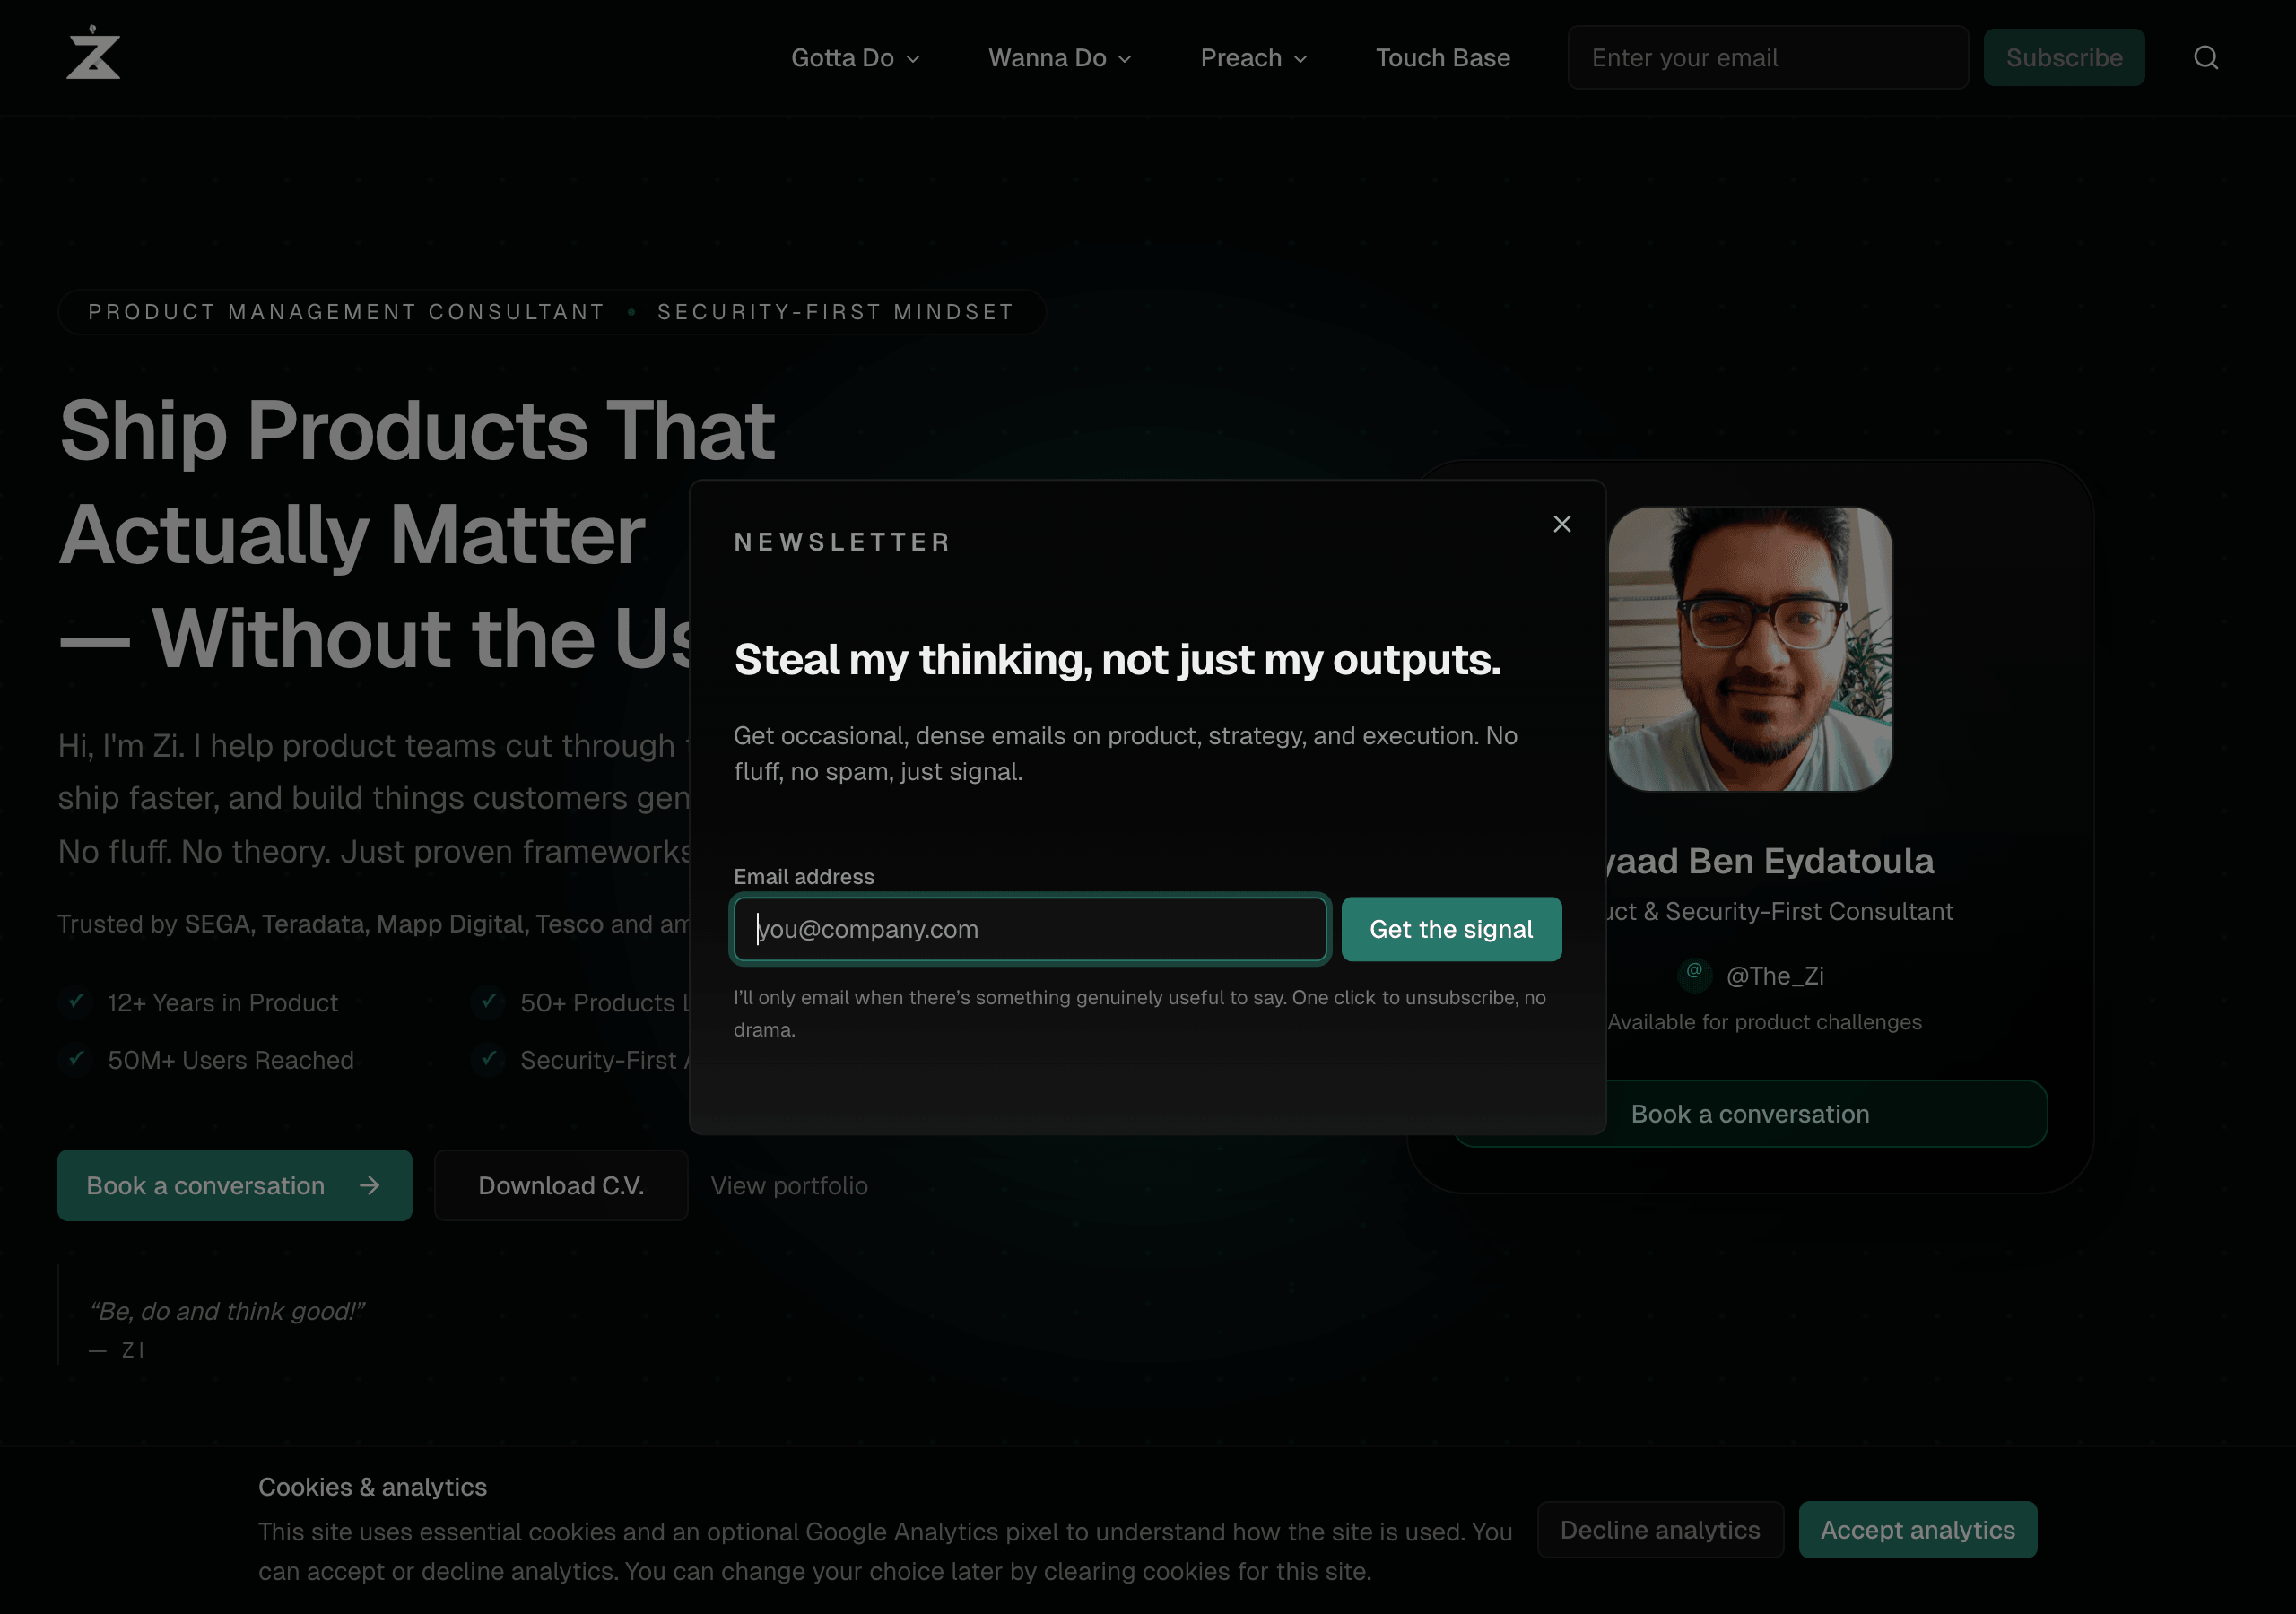Viewport: 2296px width, 1614px height.
Task: Select Touch Base in the navigation
Action: click(1442, 57)
